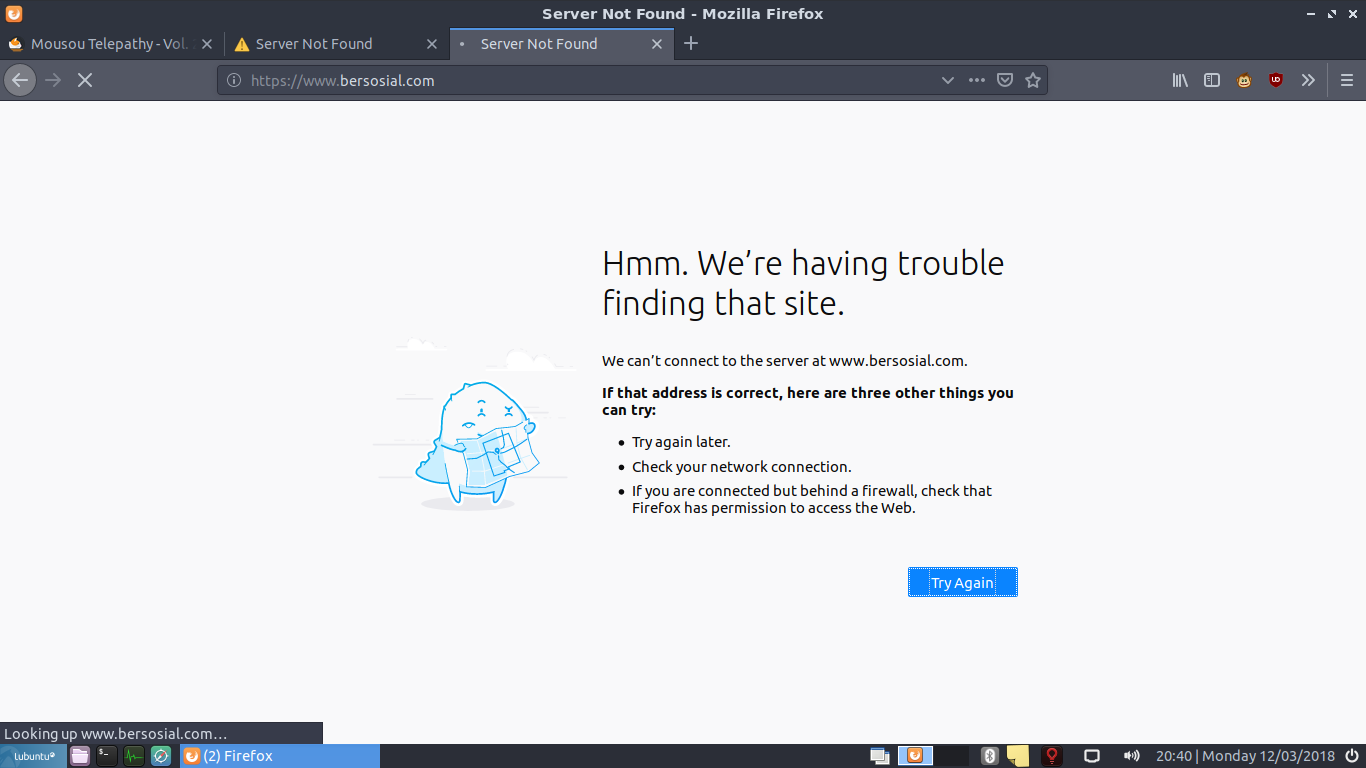
Task: Click show desktop windows icon in panel
Action: (x=880, y=756)
